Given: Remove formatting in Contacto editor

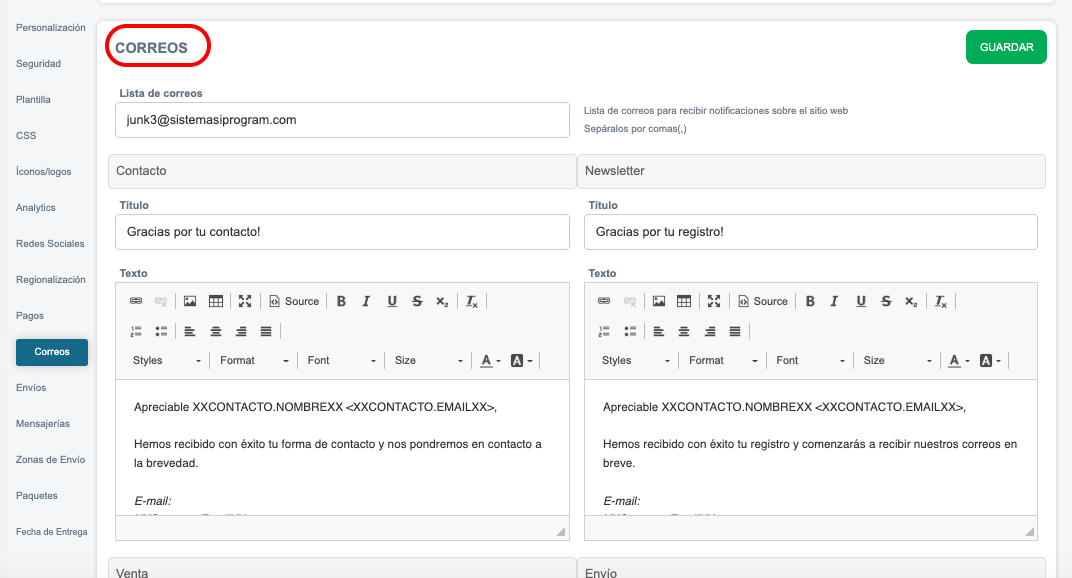Looking at the screenshot, I should [472, 301].
